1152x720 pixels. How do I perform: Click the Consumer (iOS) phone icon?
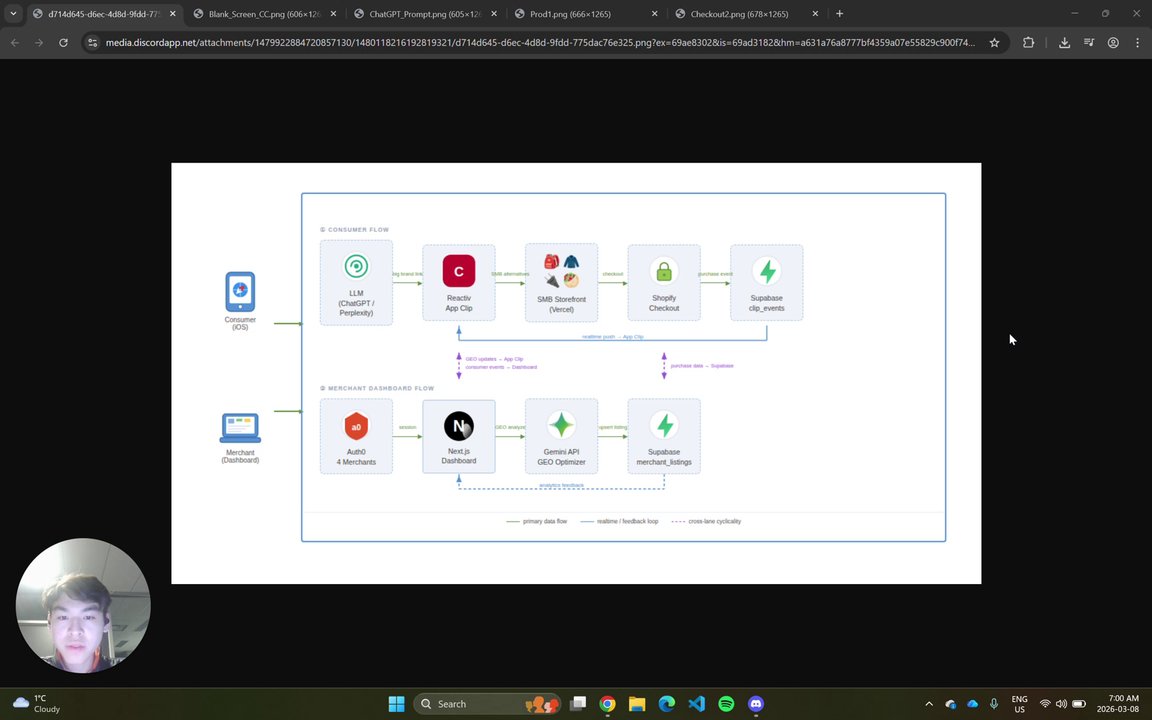click(x=240, y=292)
